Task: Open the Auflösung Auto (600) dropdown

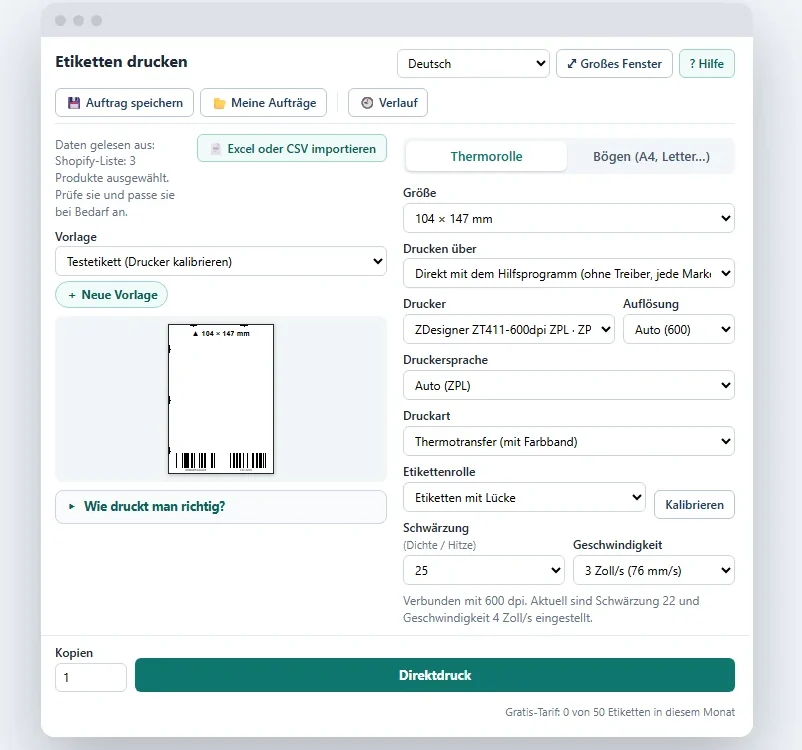Action: pos(678,329)
